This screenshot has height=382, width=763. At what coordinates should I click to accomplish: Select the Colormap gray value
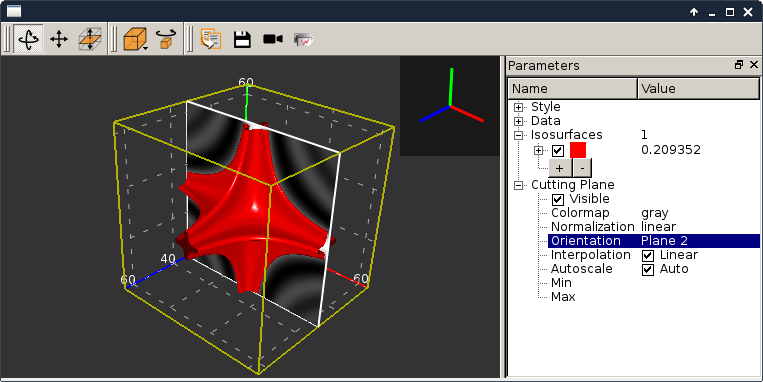[654, 213]
